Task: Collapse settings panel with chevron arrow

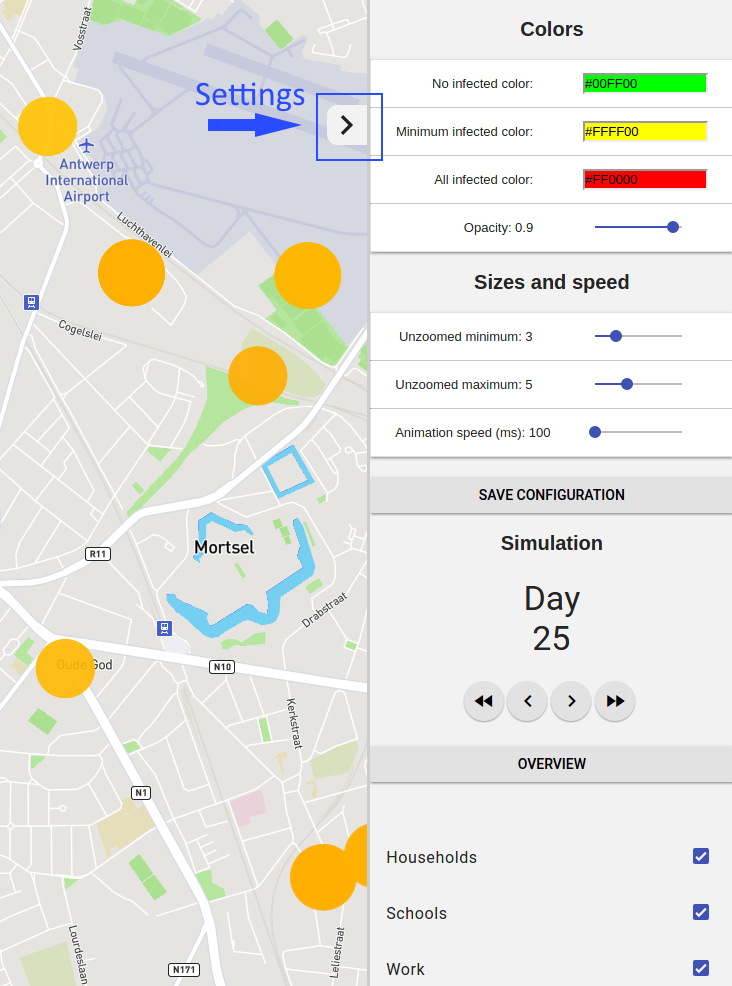Action: click(x=347, y=125)
